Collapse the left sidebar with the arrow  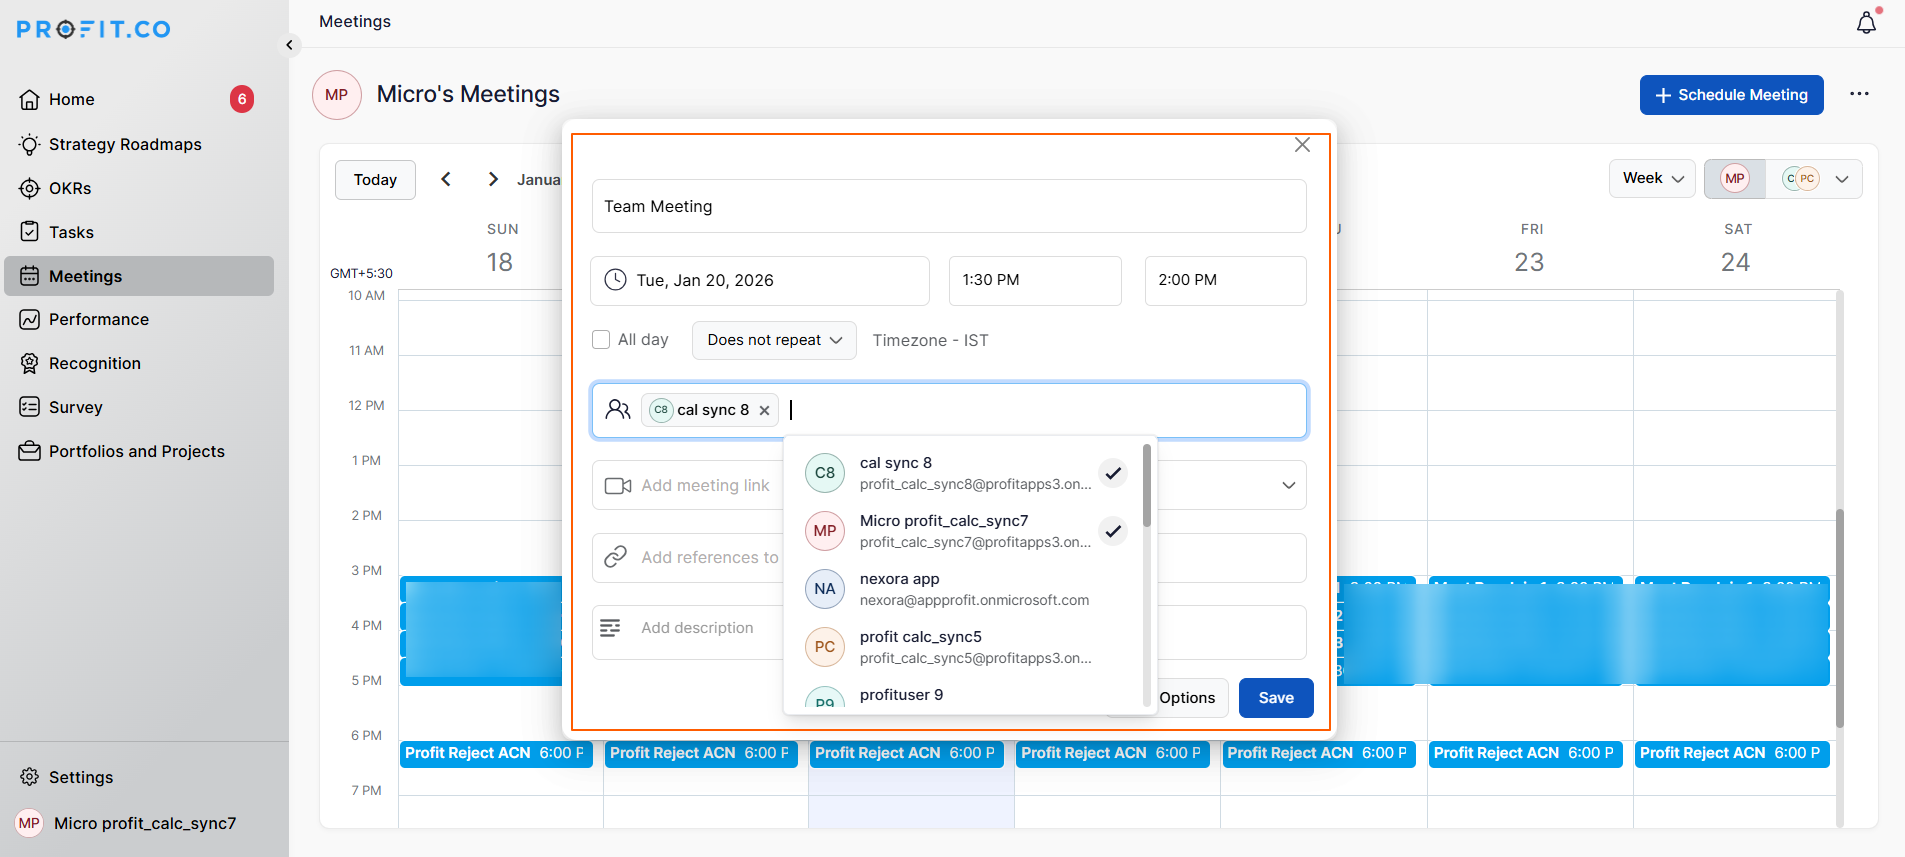(x=289, y=45)
